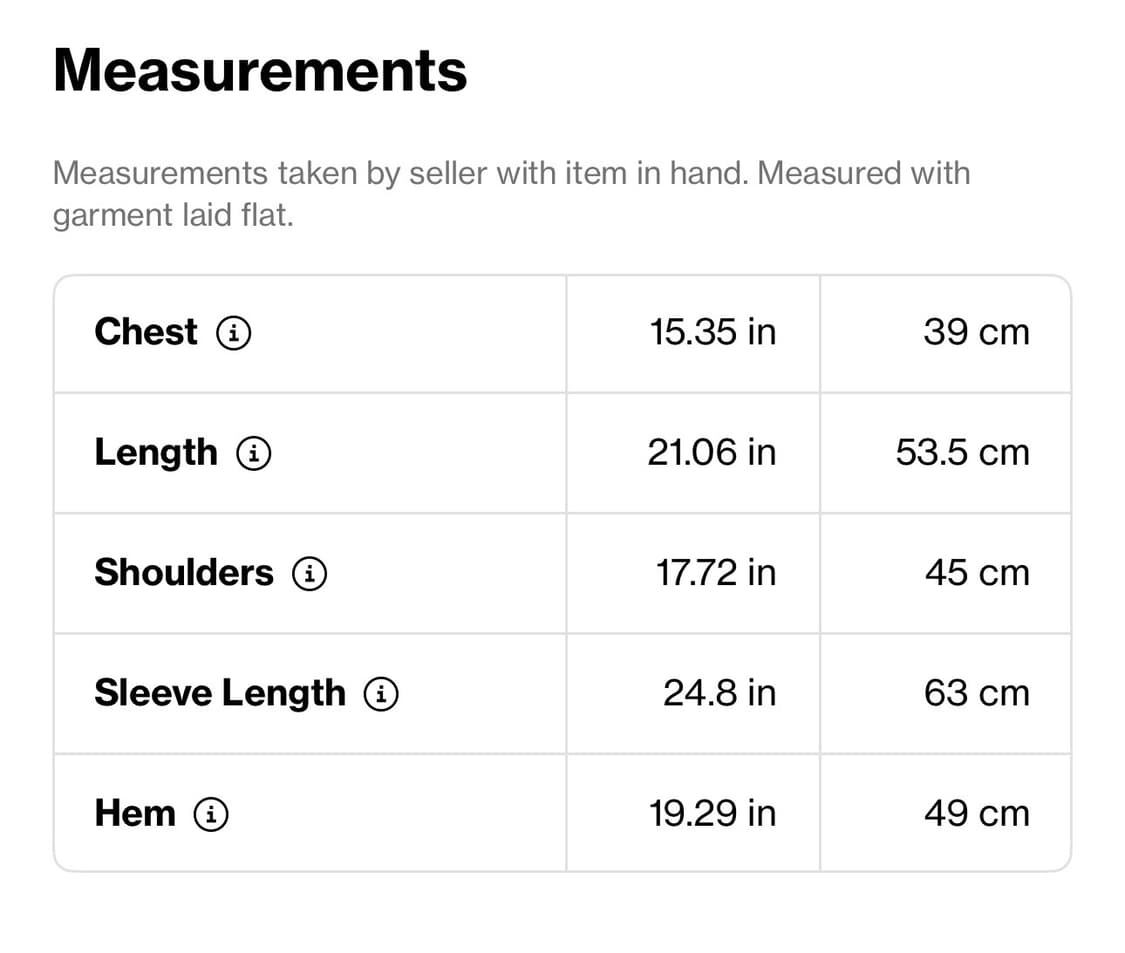Viewport: 1125px width, 953px height.
Task: Click the 63 cm sleeve length value
Action: (x=976, y=693)
